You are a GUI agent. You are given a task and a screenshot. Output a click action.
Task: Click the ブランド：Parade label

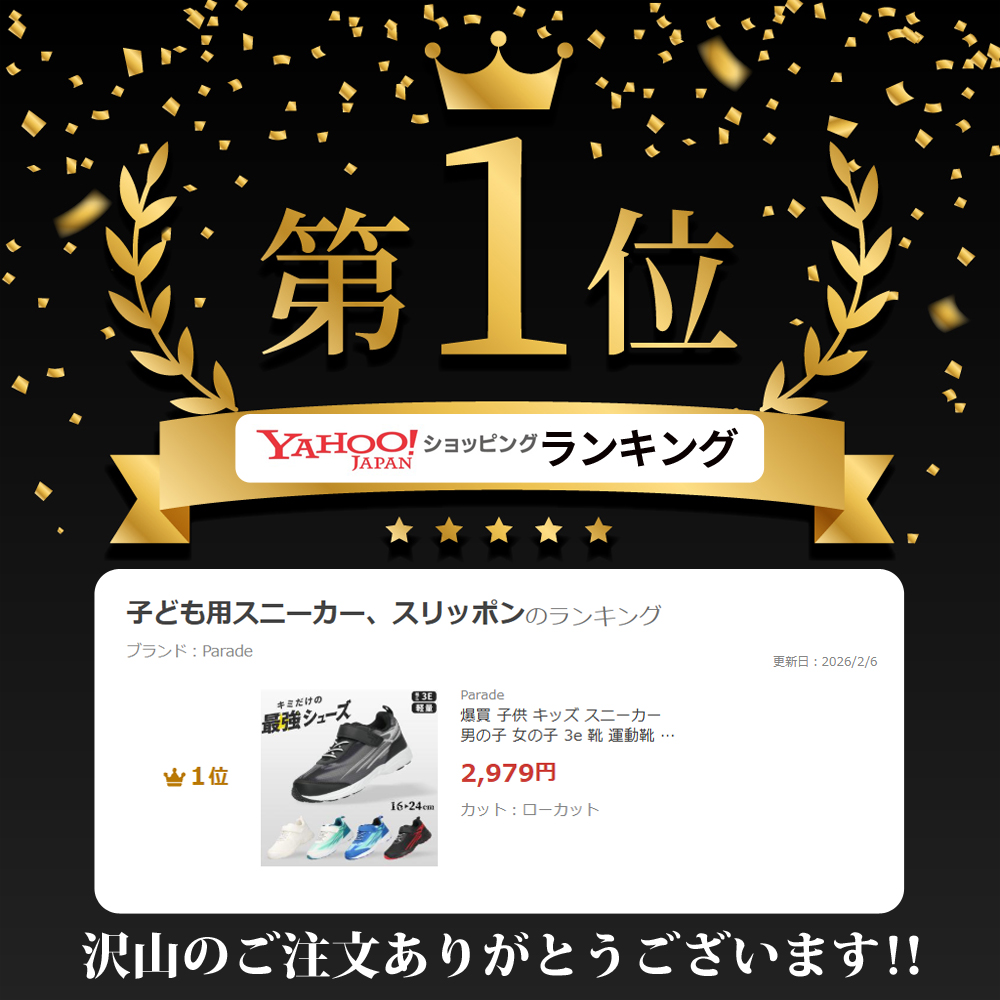coord(189,651)
